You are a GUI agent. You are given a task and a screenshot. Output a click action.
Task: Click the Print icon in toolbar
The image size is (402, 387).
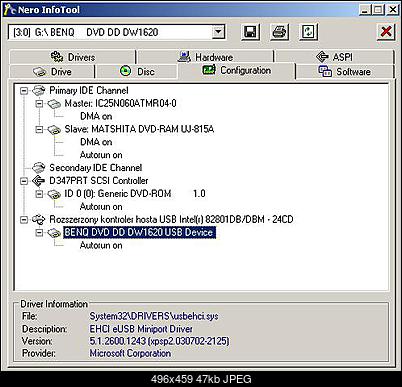[279, 32]
